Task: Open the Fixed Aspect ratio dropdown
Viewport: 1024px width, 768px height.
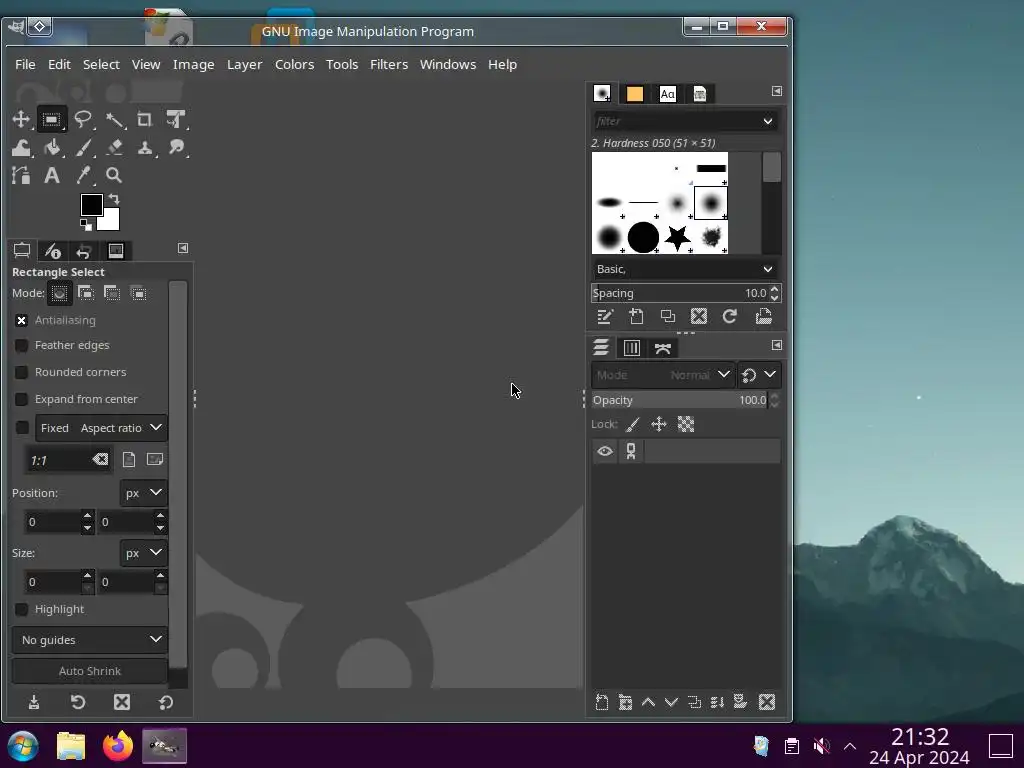Action: click(101, 428)
